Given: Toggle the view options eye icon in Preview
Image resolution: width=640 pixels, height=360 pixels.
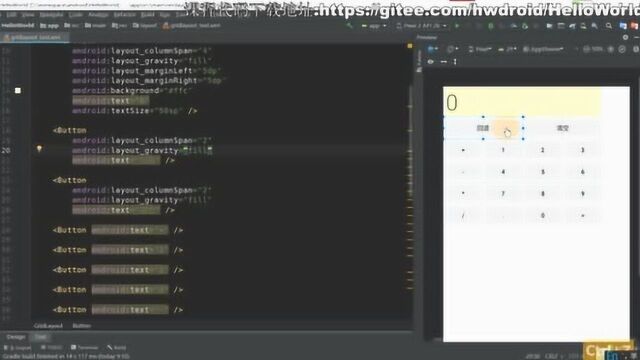Looking at the screenshot, I should click(x=431, y=62).
